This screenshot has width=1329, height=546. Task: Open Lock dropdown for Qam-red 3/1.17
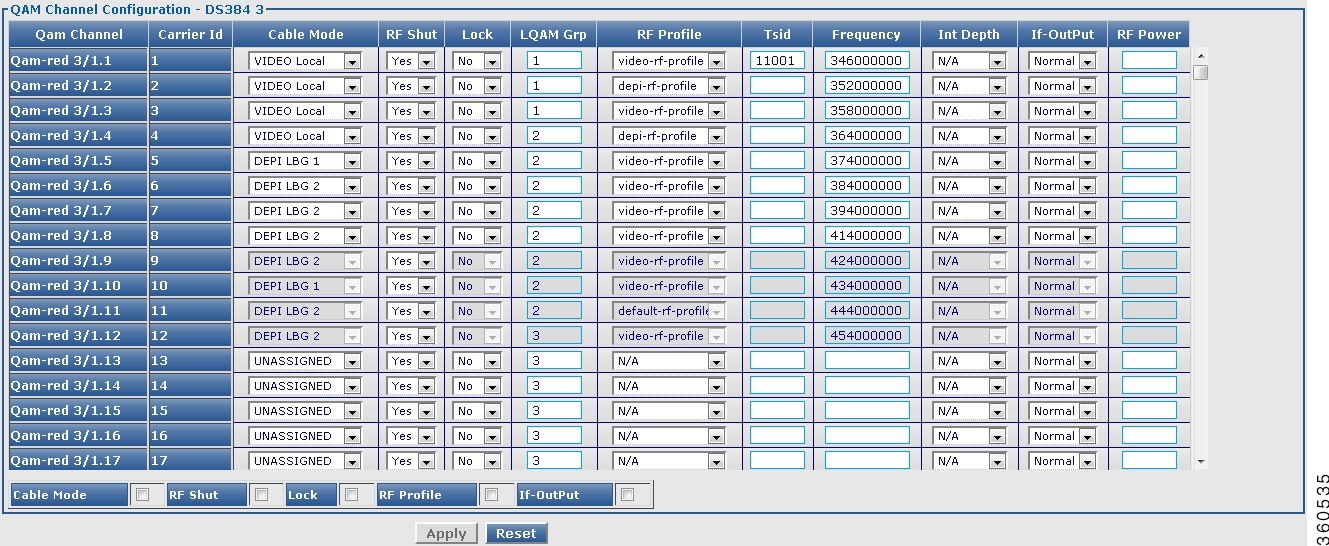[477, 461]
